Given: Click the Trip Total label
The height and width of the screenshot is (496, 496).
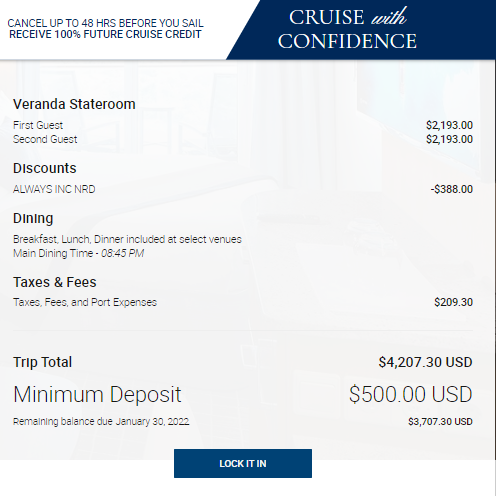Looking at the screenshot, I should [42, 362].
